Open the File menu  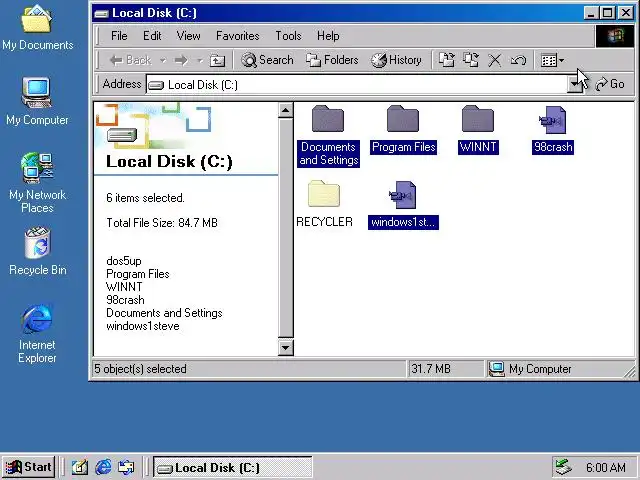119,36
